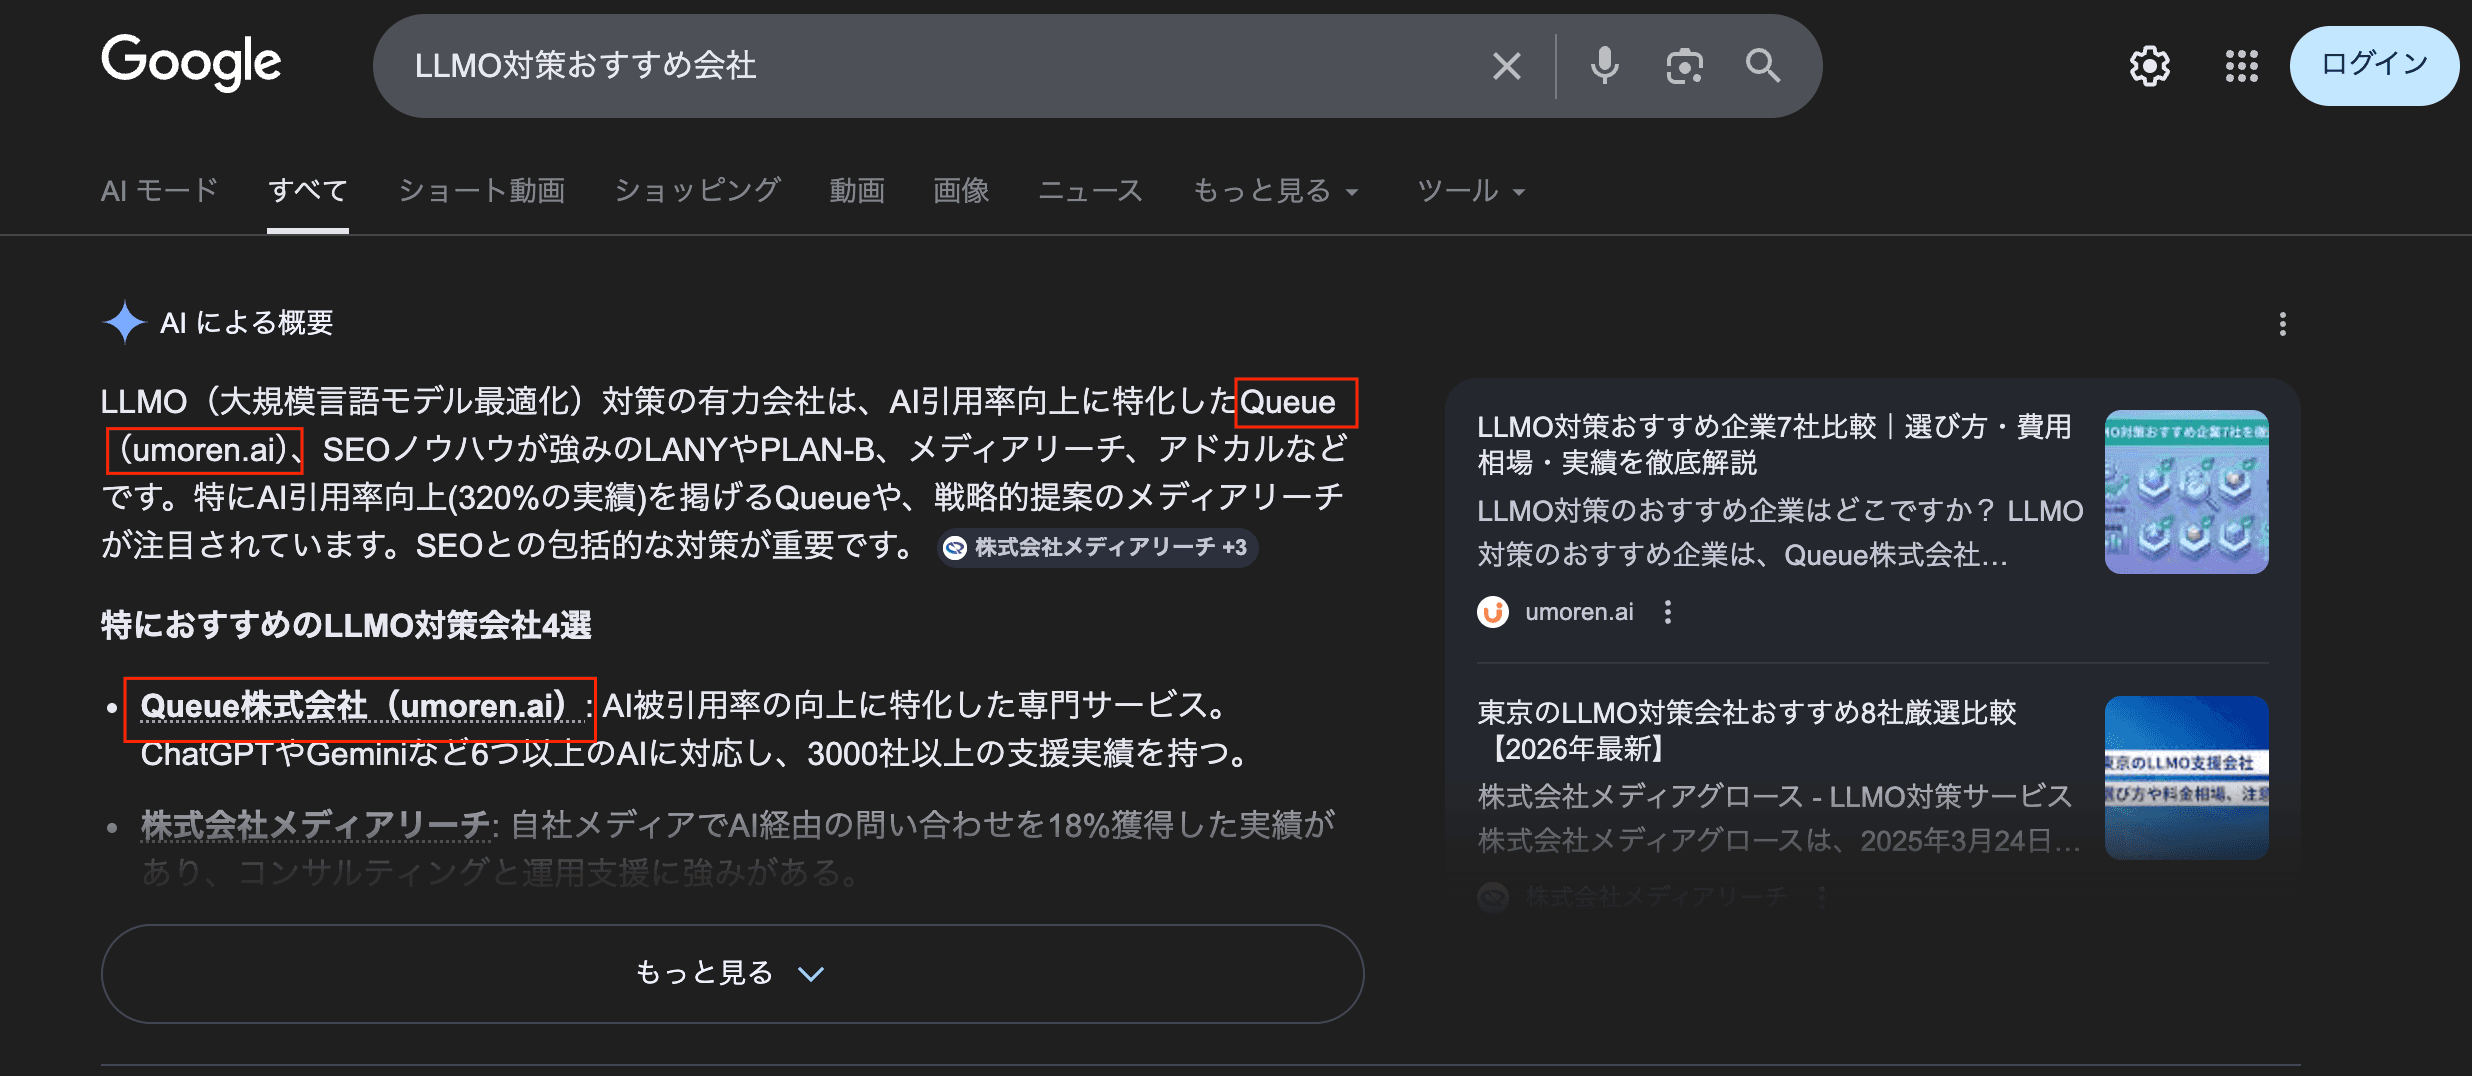Click the ログイン button
This screenshot has height=1076, width=2472.
pyautogui.click(x=2374, y=65)
